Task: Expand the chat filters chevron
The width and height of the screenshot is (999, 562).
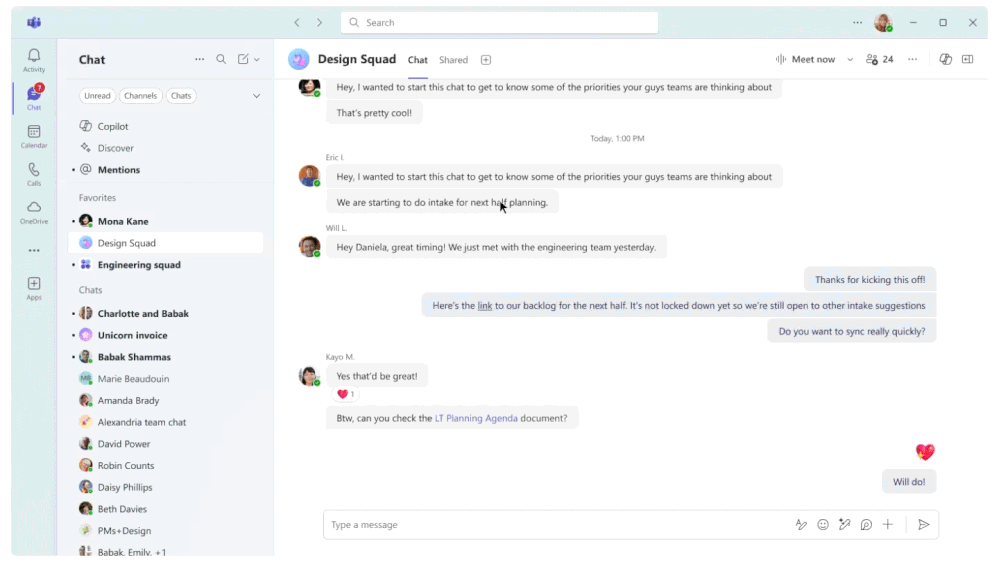Action: [256, 96]
